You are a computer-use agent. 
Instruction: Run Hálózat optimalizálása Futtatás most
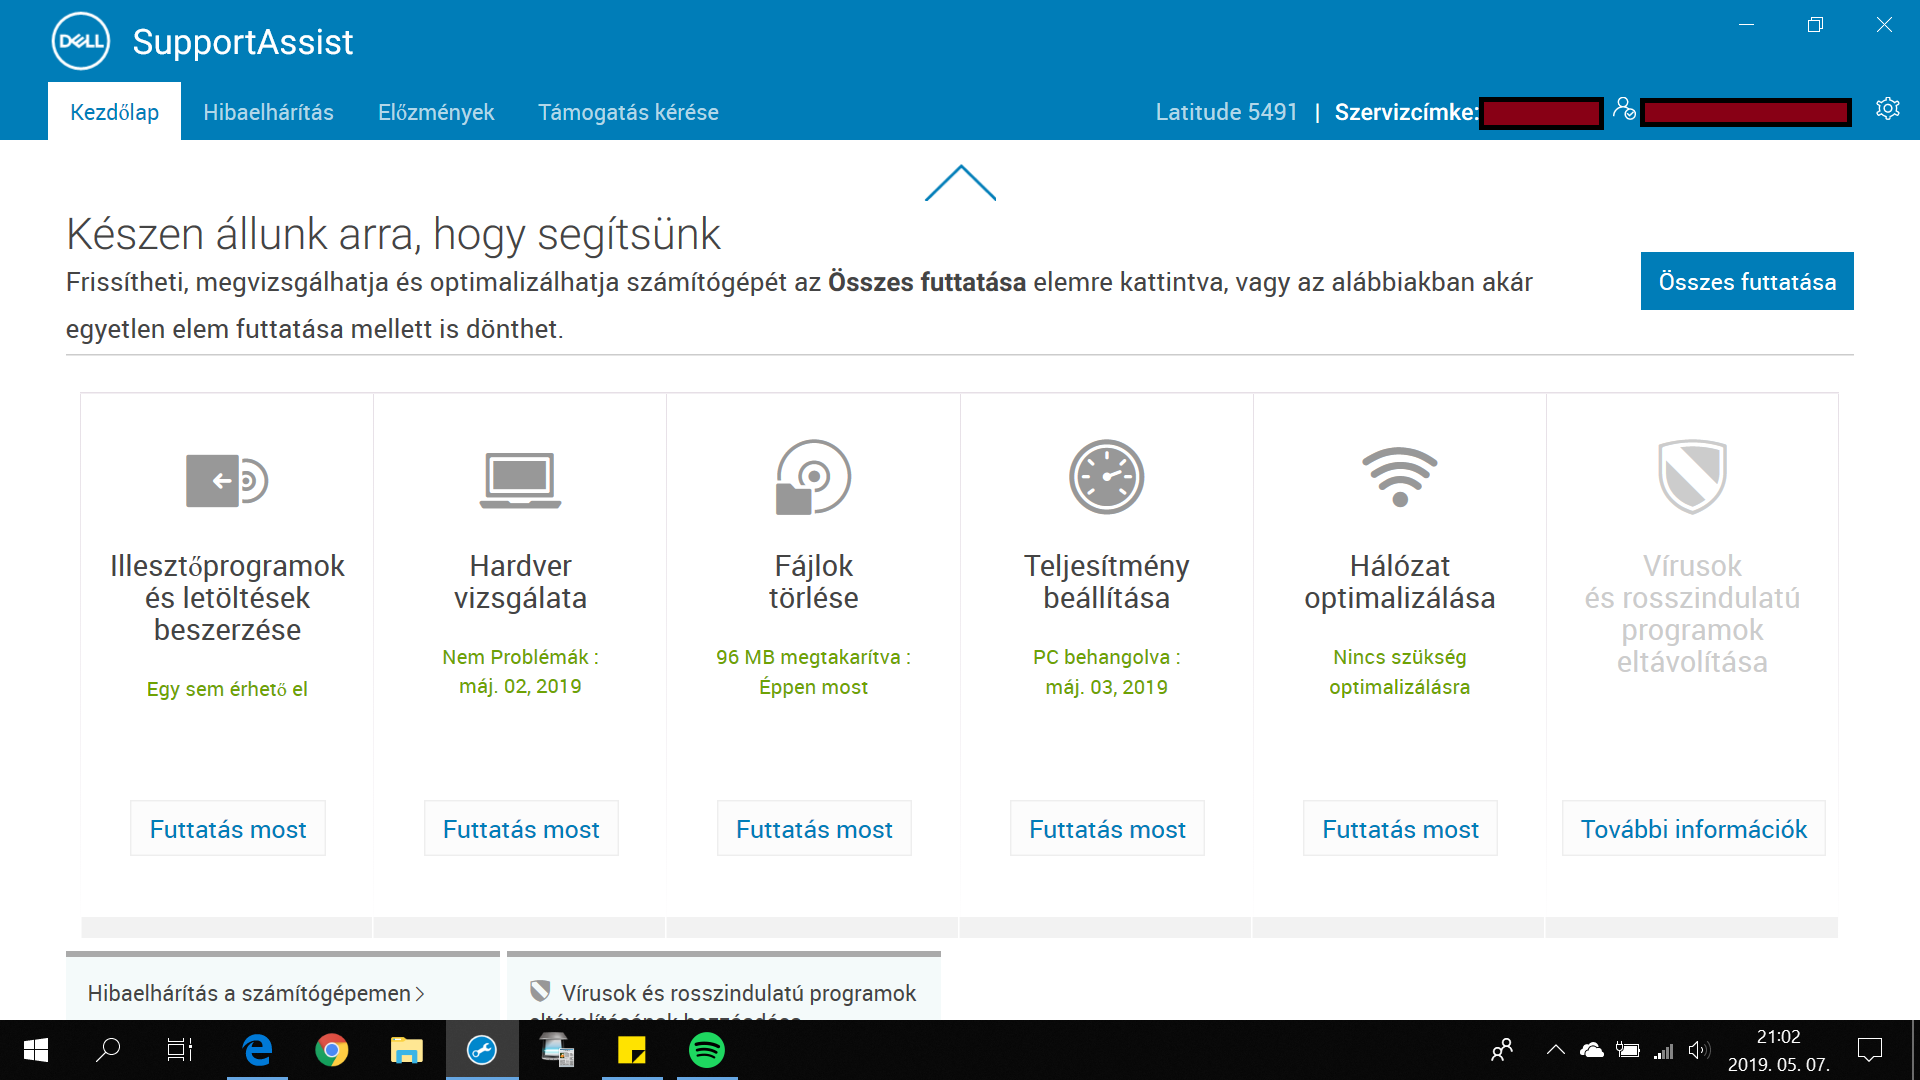1400,828
